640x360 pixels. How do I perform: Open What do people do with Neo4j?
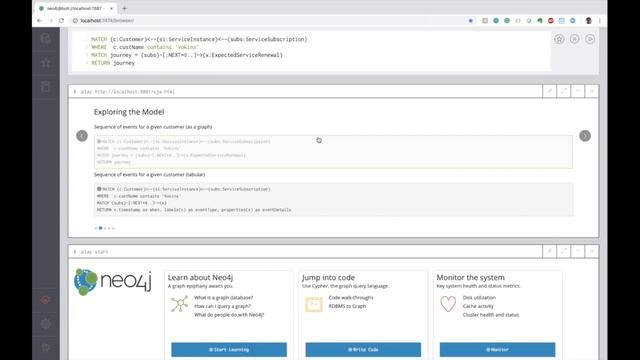[229, 315]
